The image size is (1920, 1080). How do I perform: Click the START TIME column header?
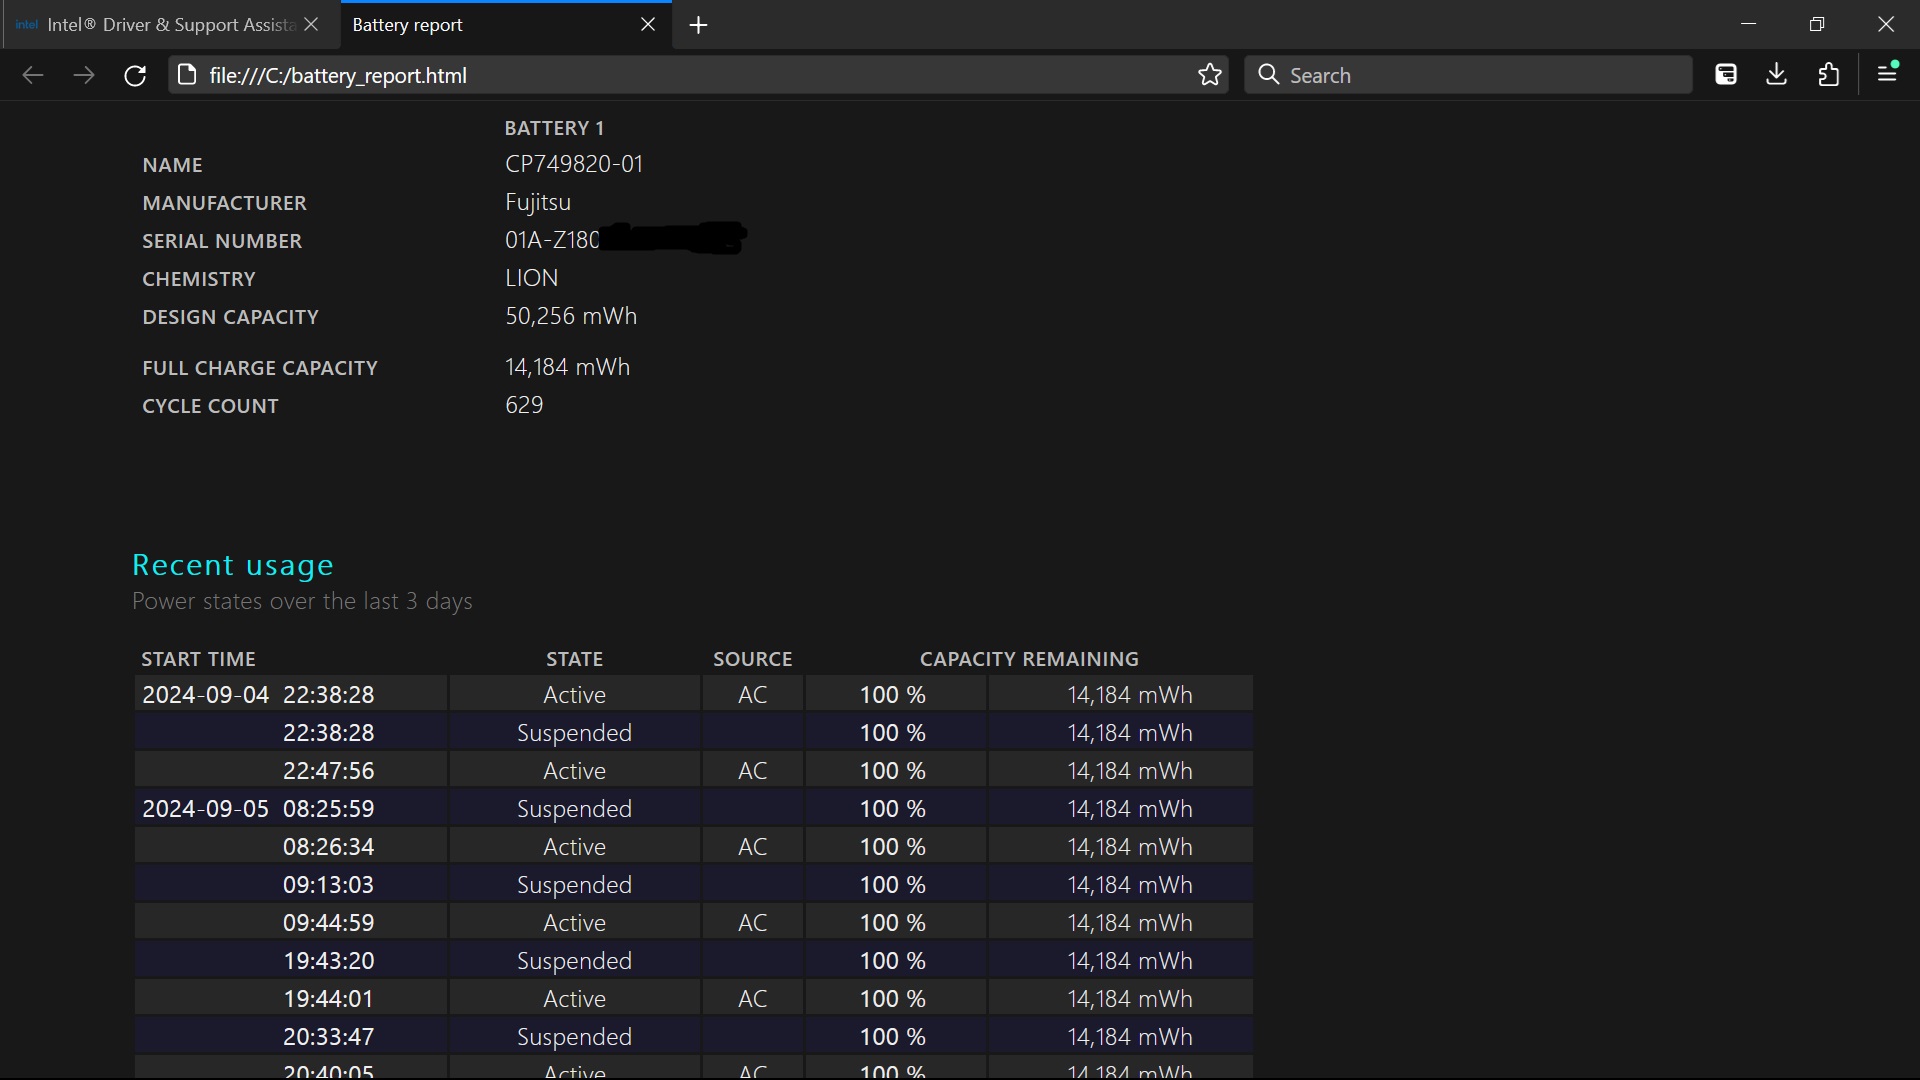coord(199,659)
